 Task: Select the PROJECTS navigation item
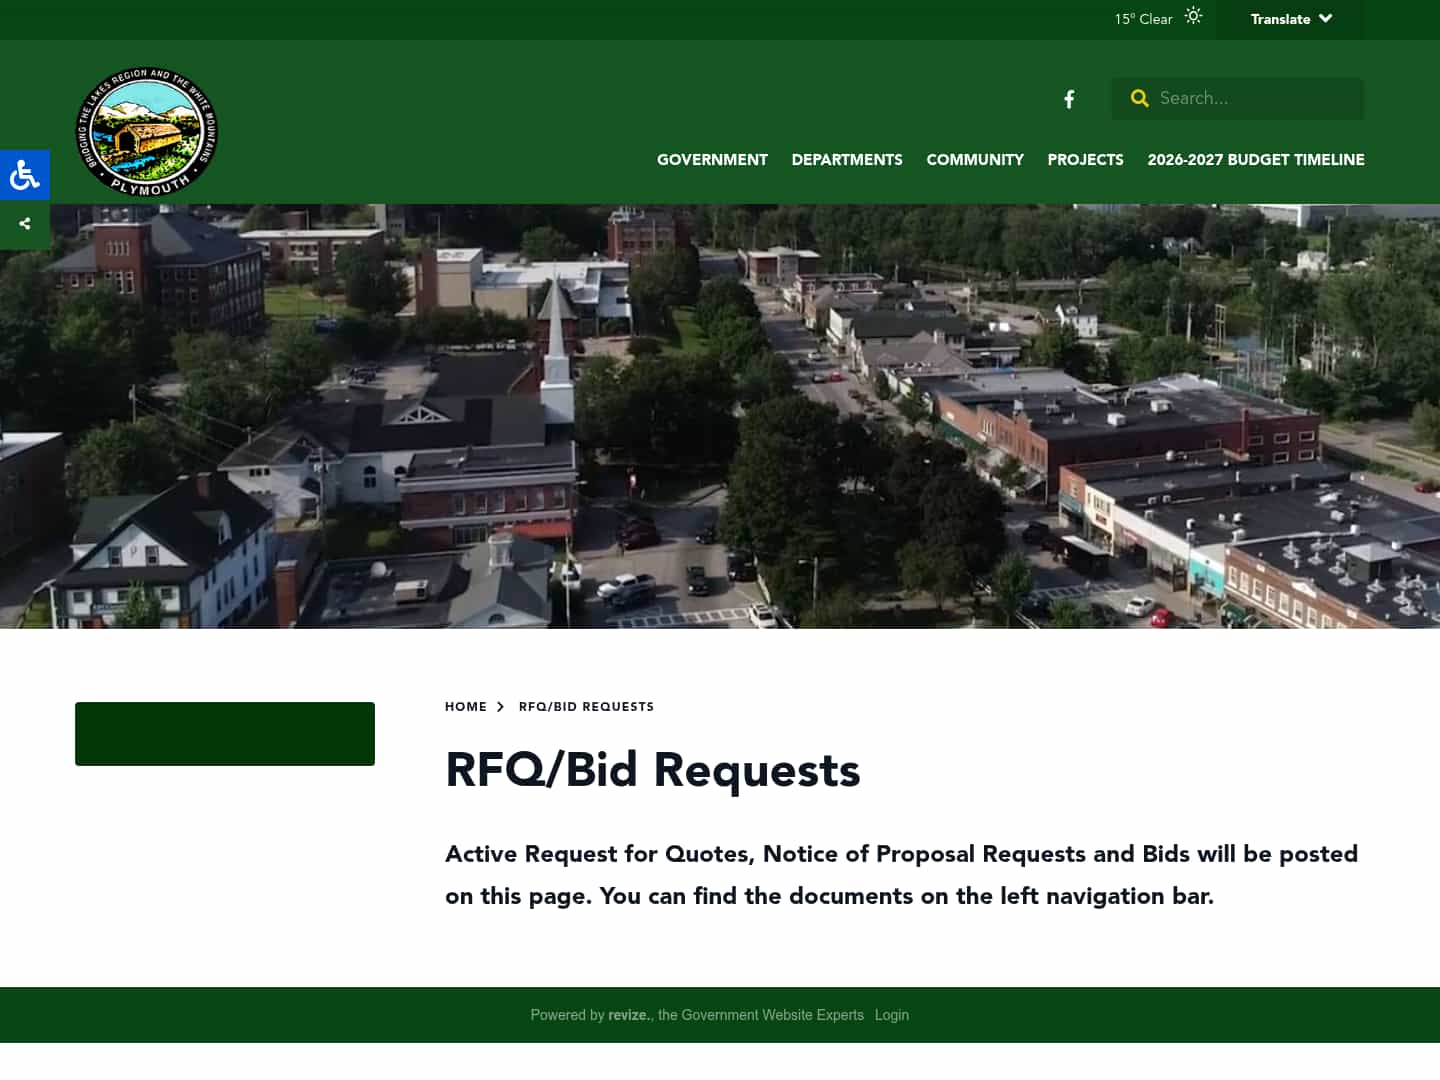coord(1085,160)
